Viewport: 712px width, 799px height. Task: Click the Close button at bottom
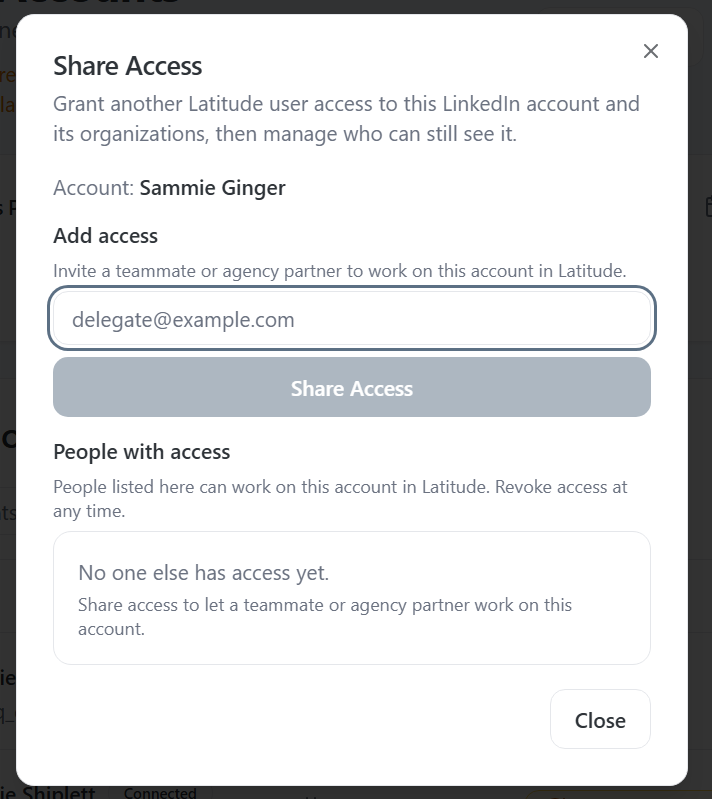[600, 720]
